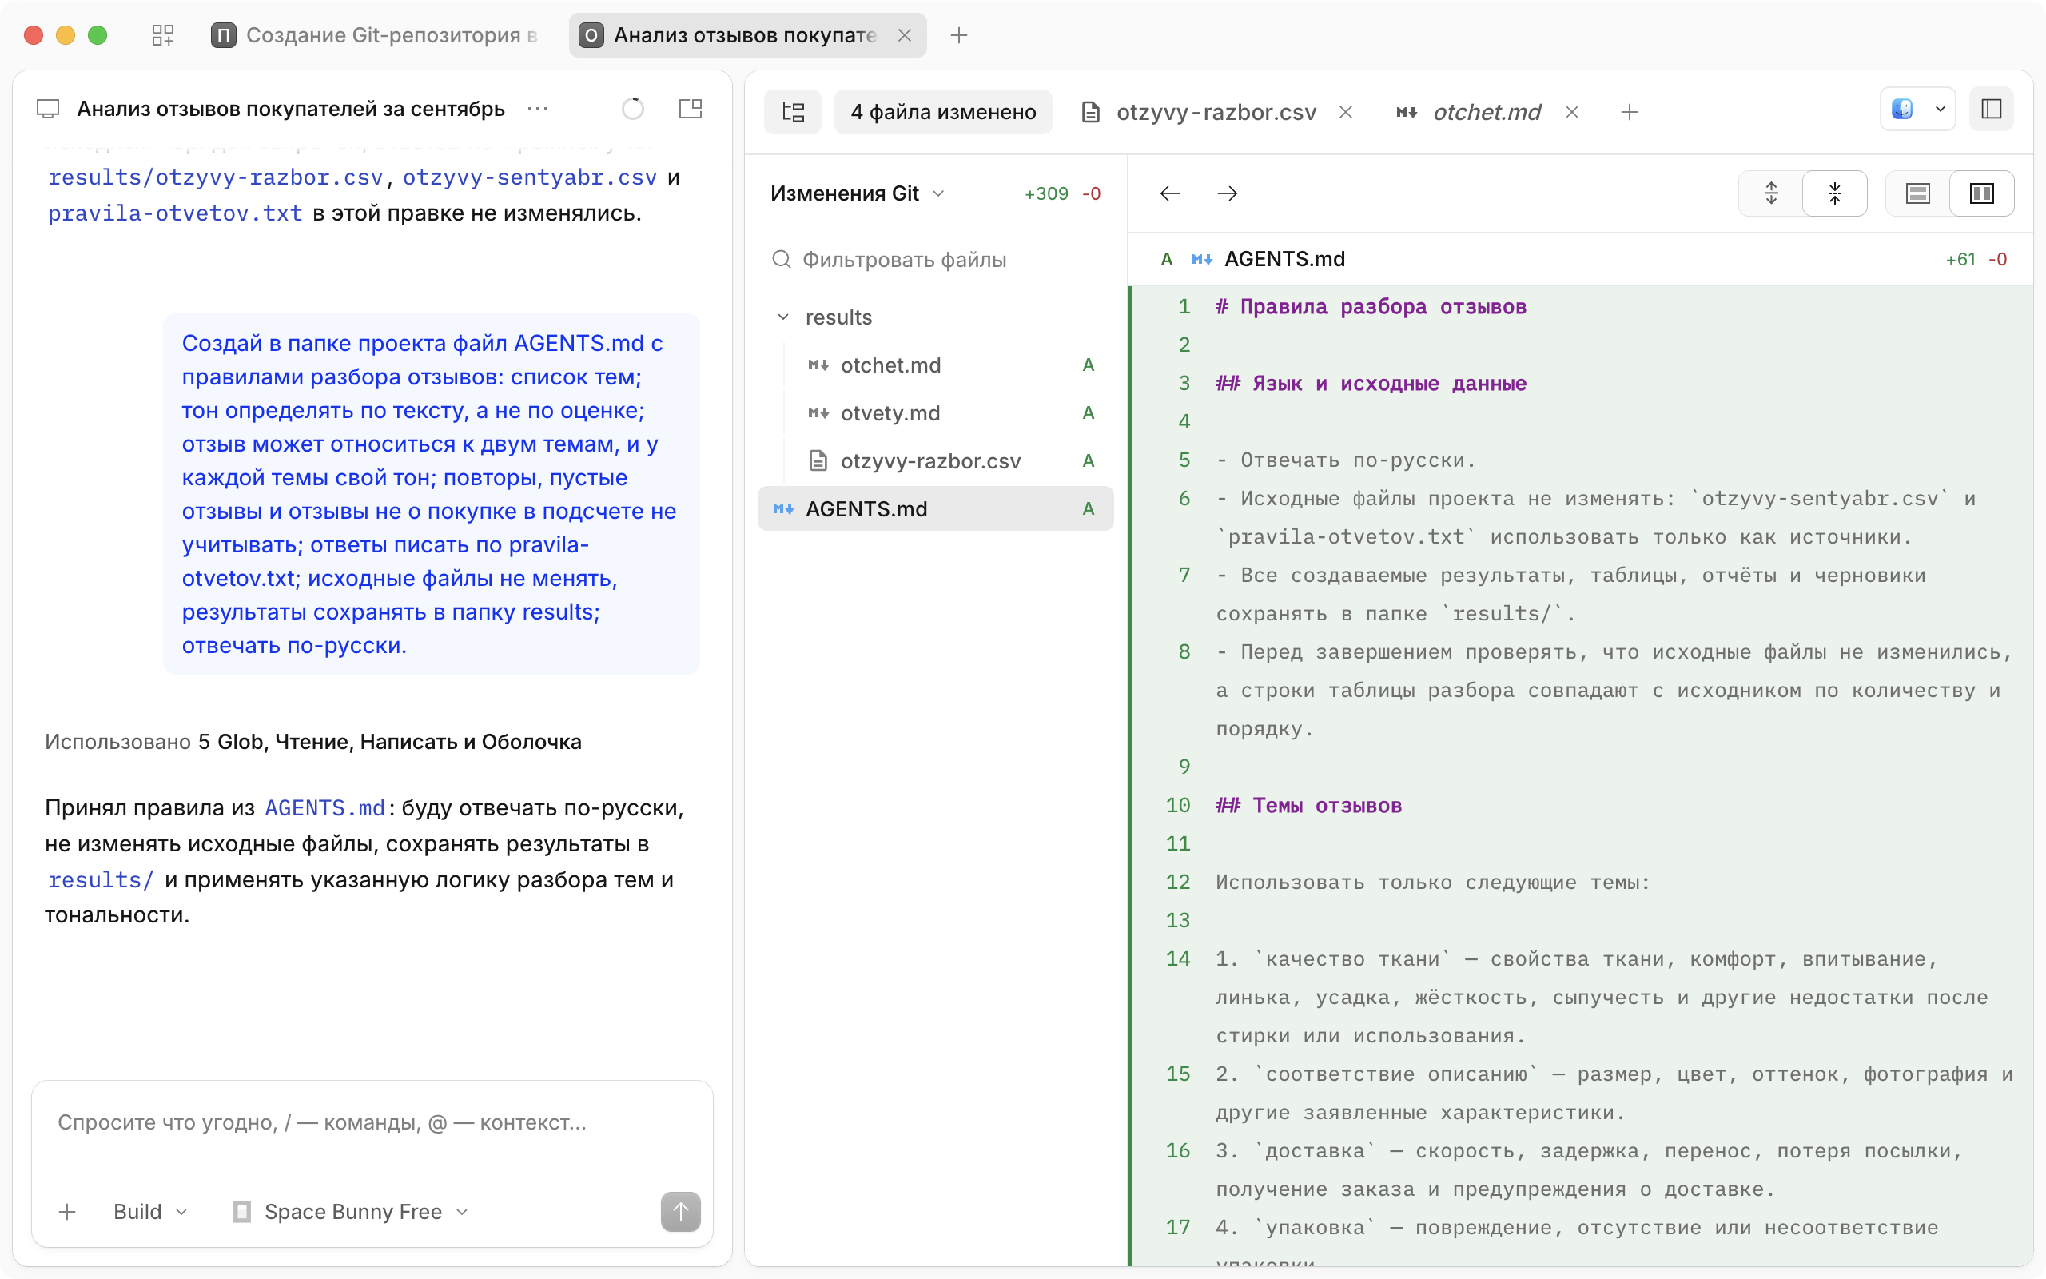2046x1279 pixels.
Task: Switch to otzyvy-razbor.csv editor tab
Action: [x=1199, y=112]
